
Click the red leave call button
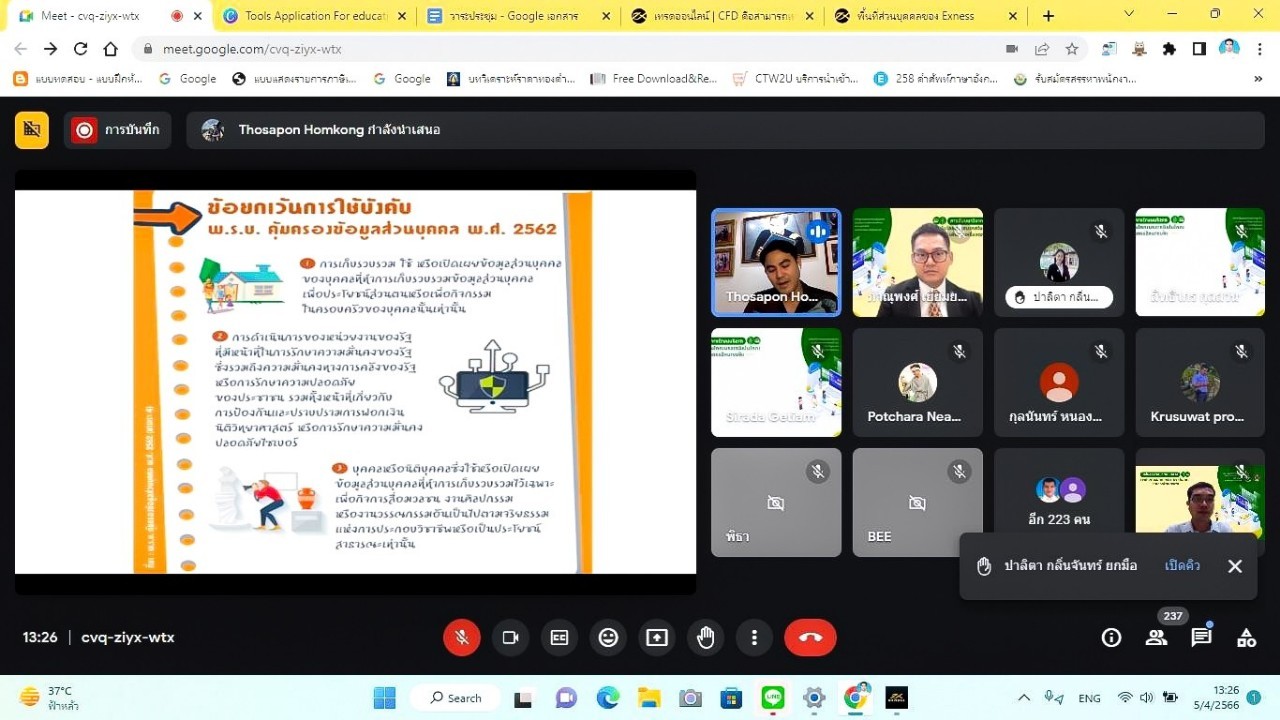pos(810,637)
